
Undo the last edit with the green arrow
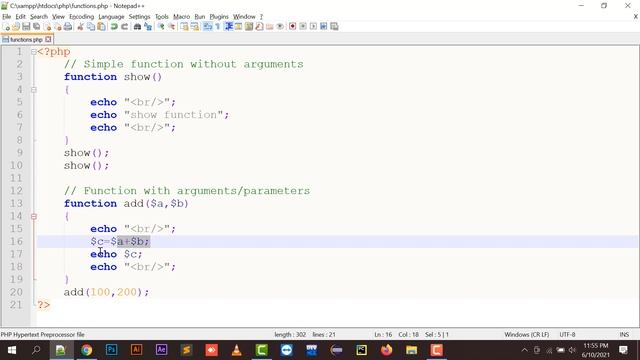(114, 27)
